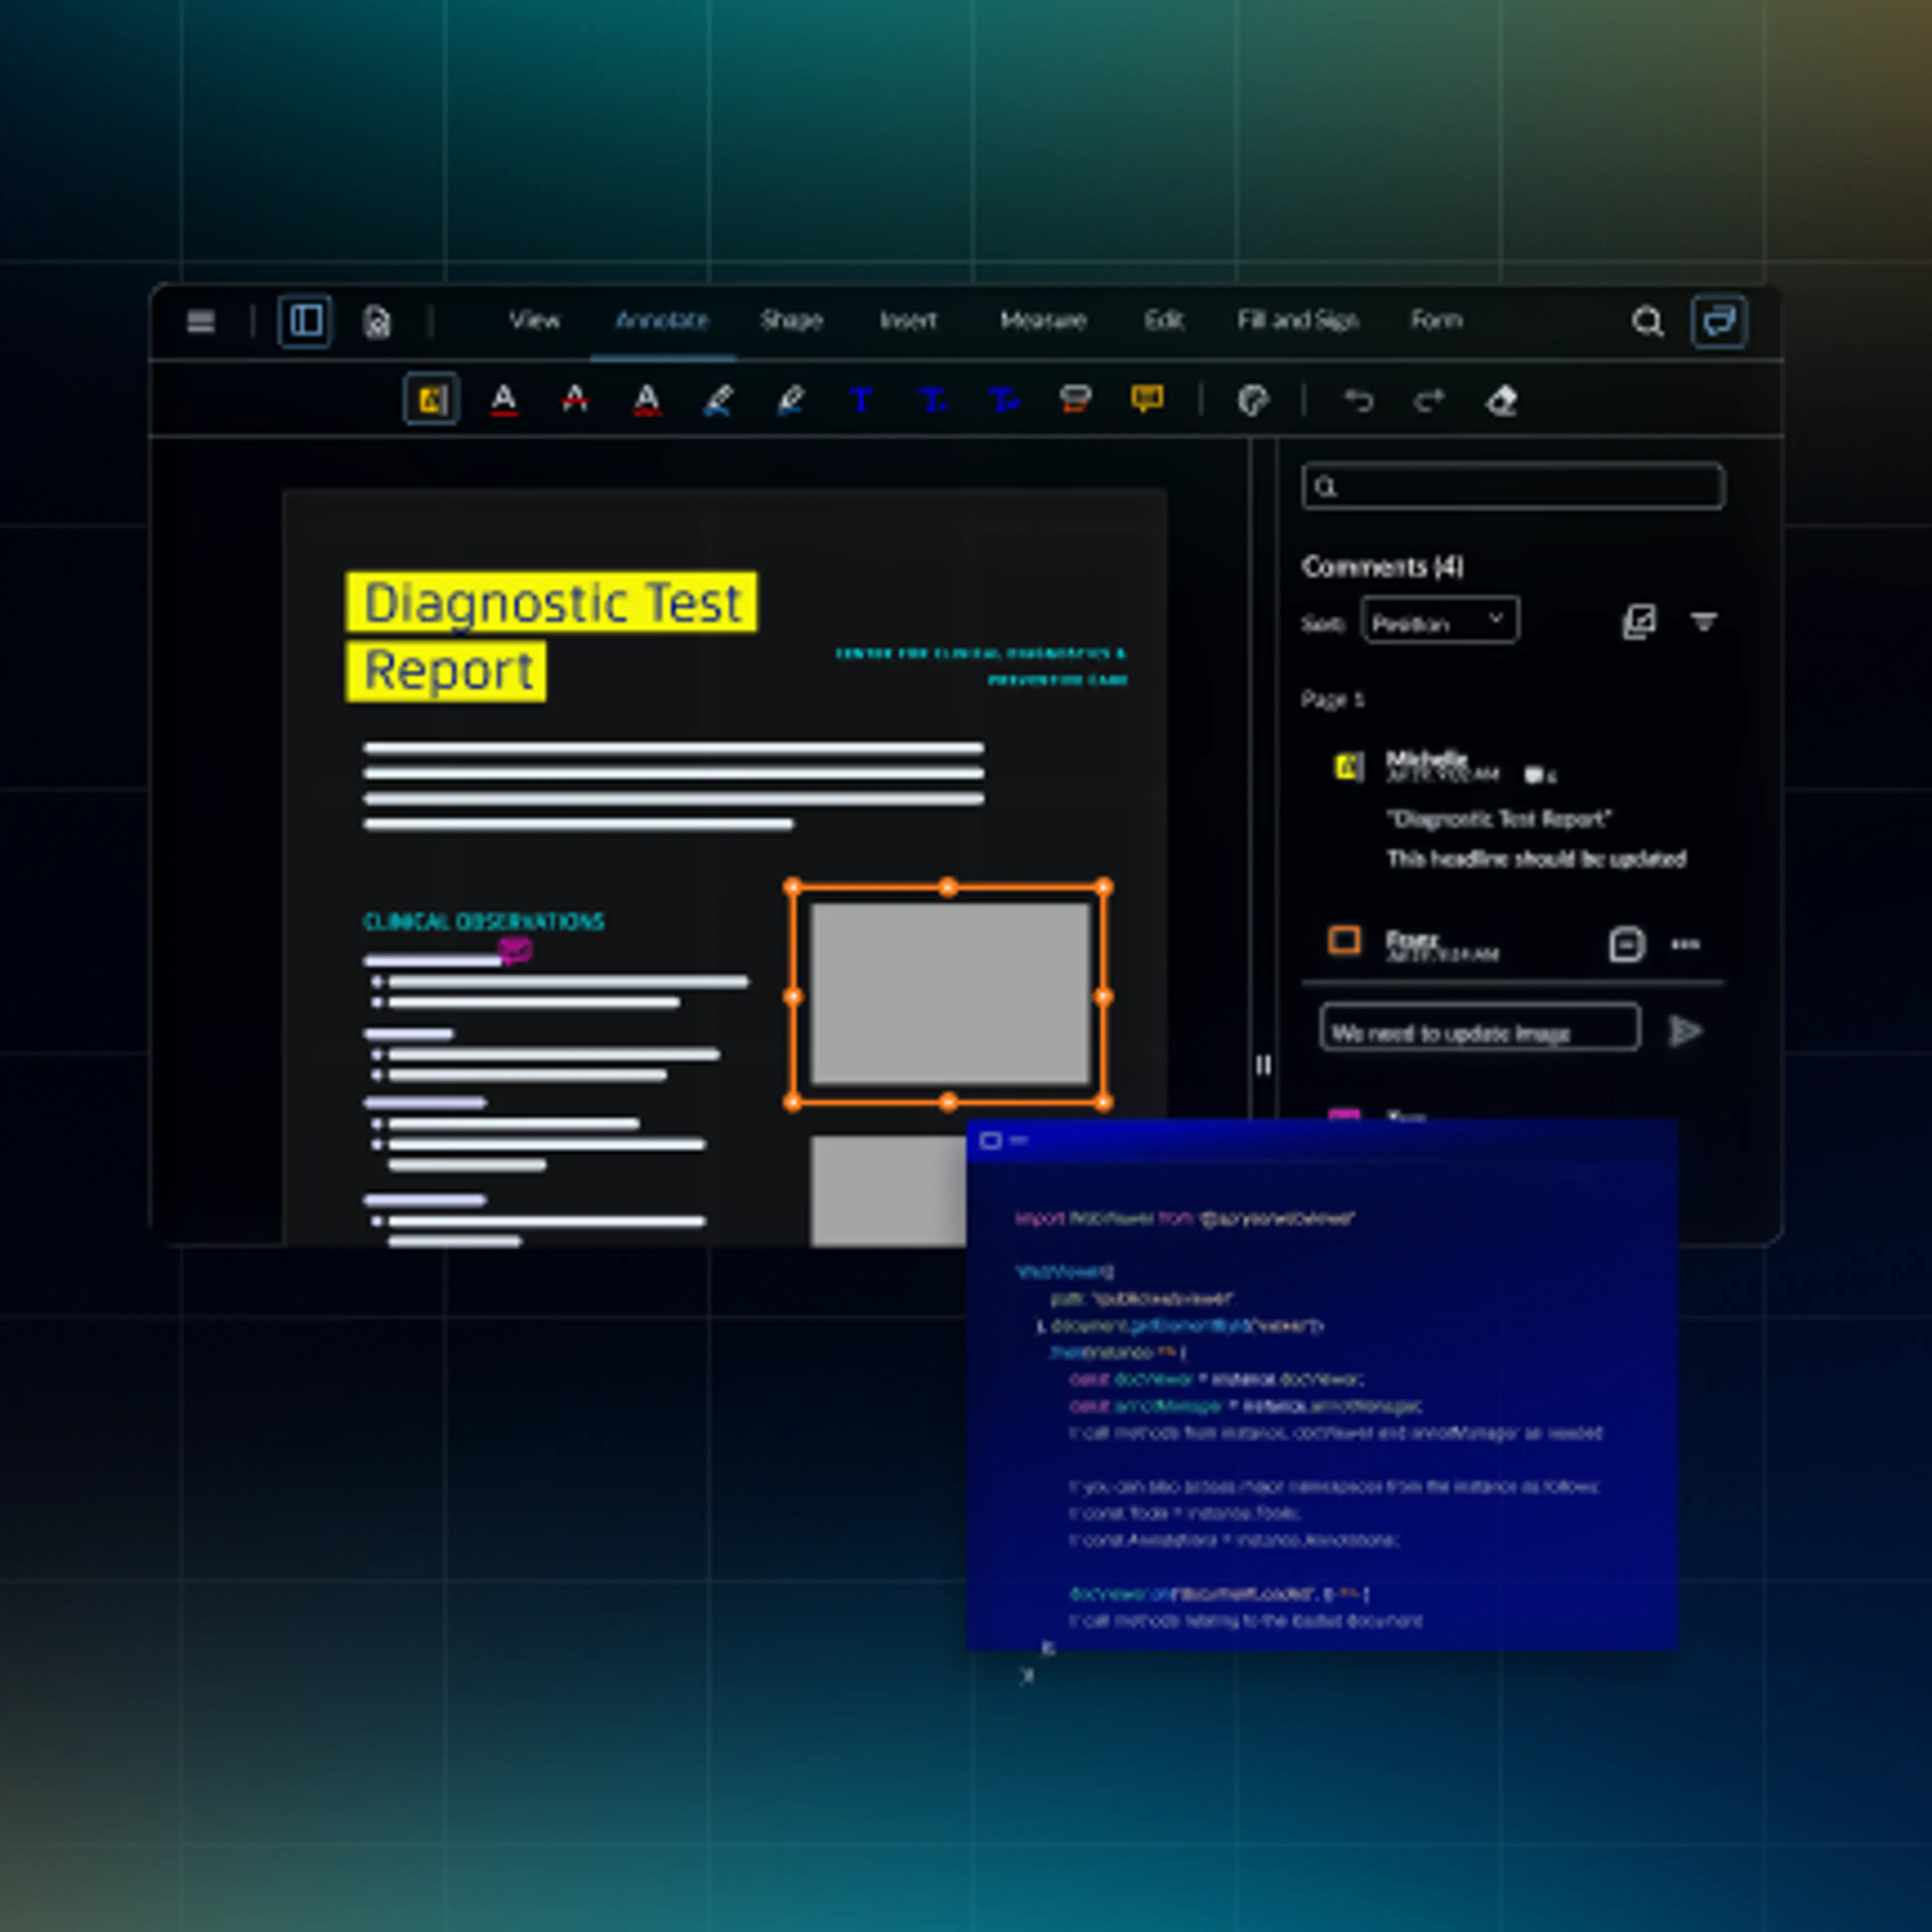This screenshot has width=1932, height=1932.
Task: Open the comments filter funnel
Action: [1704, 622]
